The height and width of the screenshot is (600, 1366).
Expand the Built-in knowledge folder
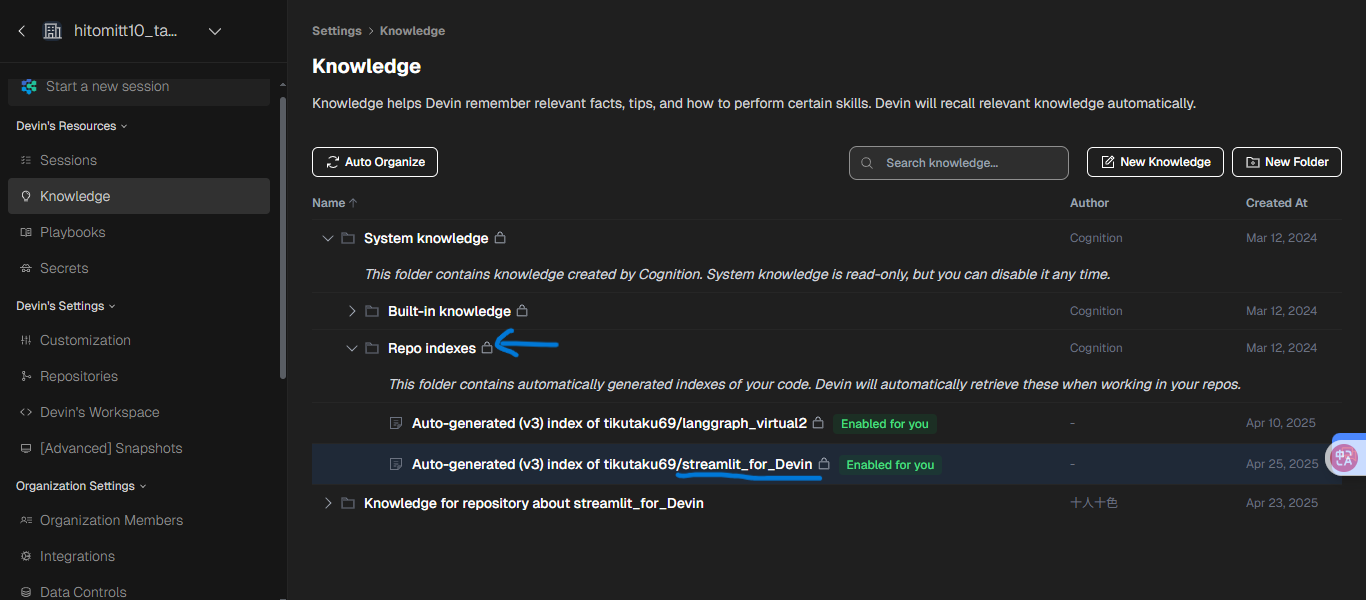point(352,311)
